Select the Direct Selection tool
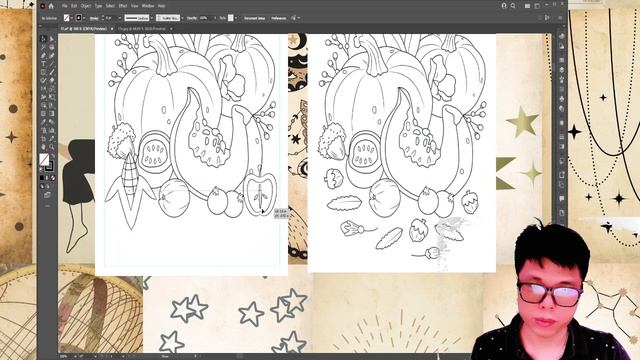Viewport: 640px width, 360px height. (x=51, y=38)
